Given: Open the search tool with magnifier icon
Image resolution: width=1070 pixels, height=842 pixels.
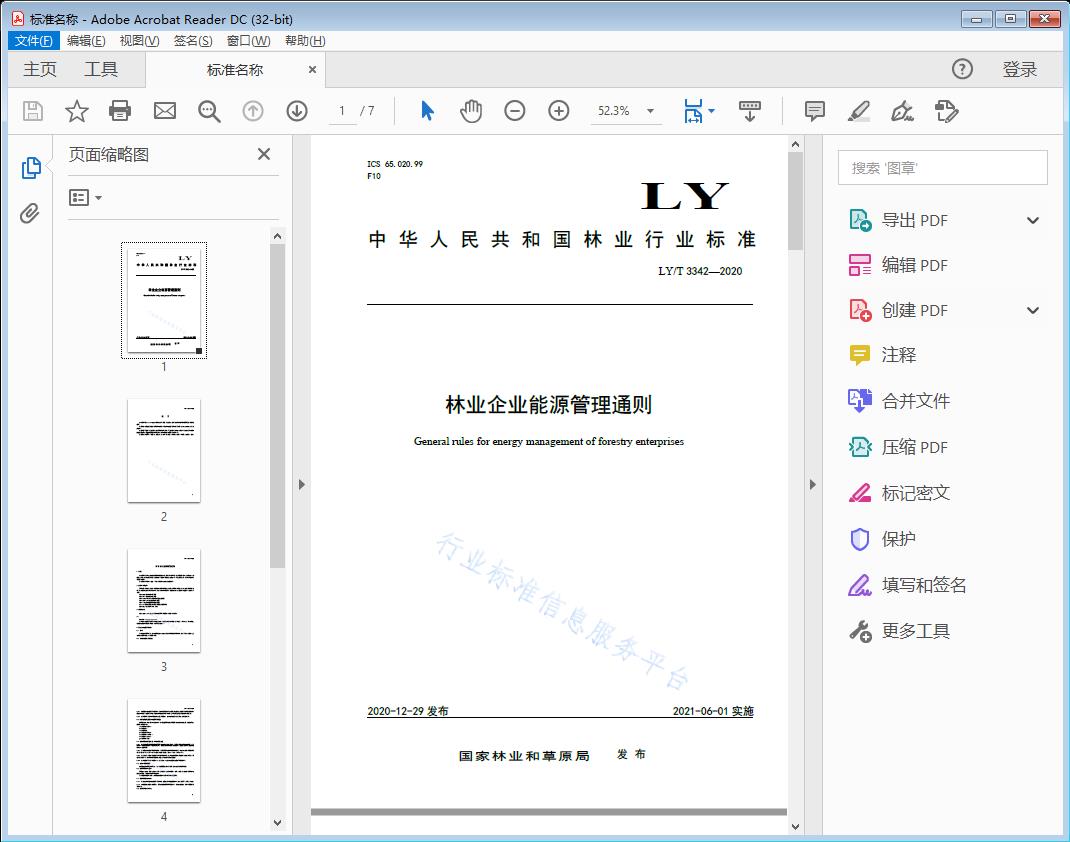Looking at the screenshot, I should pyautogui.click(x=209, y=111).
